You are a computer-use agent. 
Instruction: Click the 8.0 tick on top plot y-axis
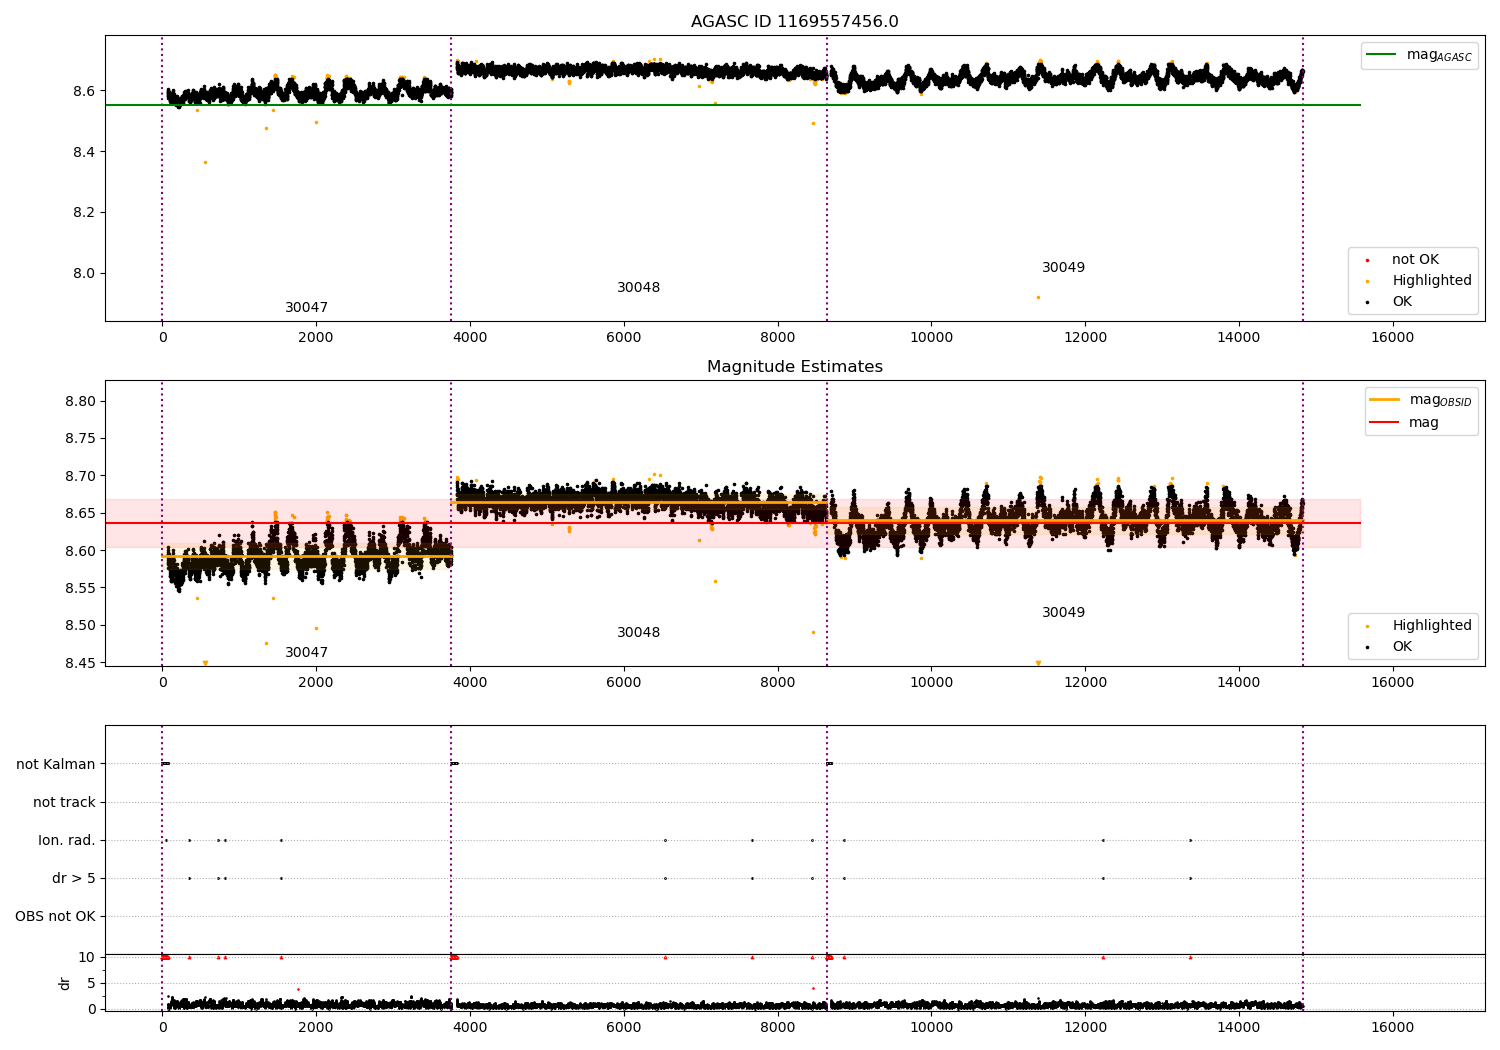pyautogui.click(x=83, y=274)
